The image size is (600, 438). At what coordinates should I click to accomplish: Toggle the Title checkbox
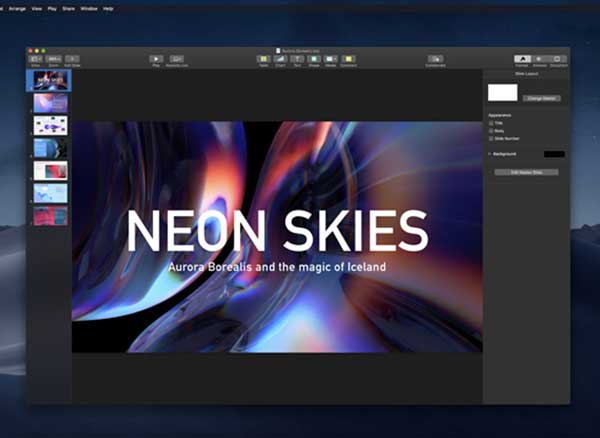[491, 123]
